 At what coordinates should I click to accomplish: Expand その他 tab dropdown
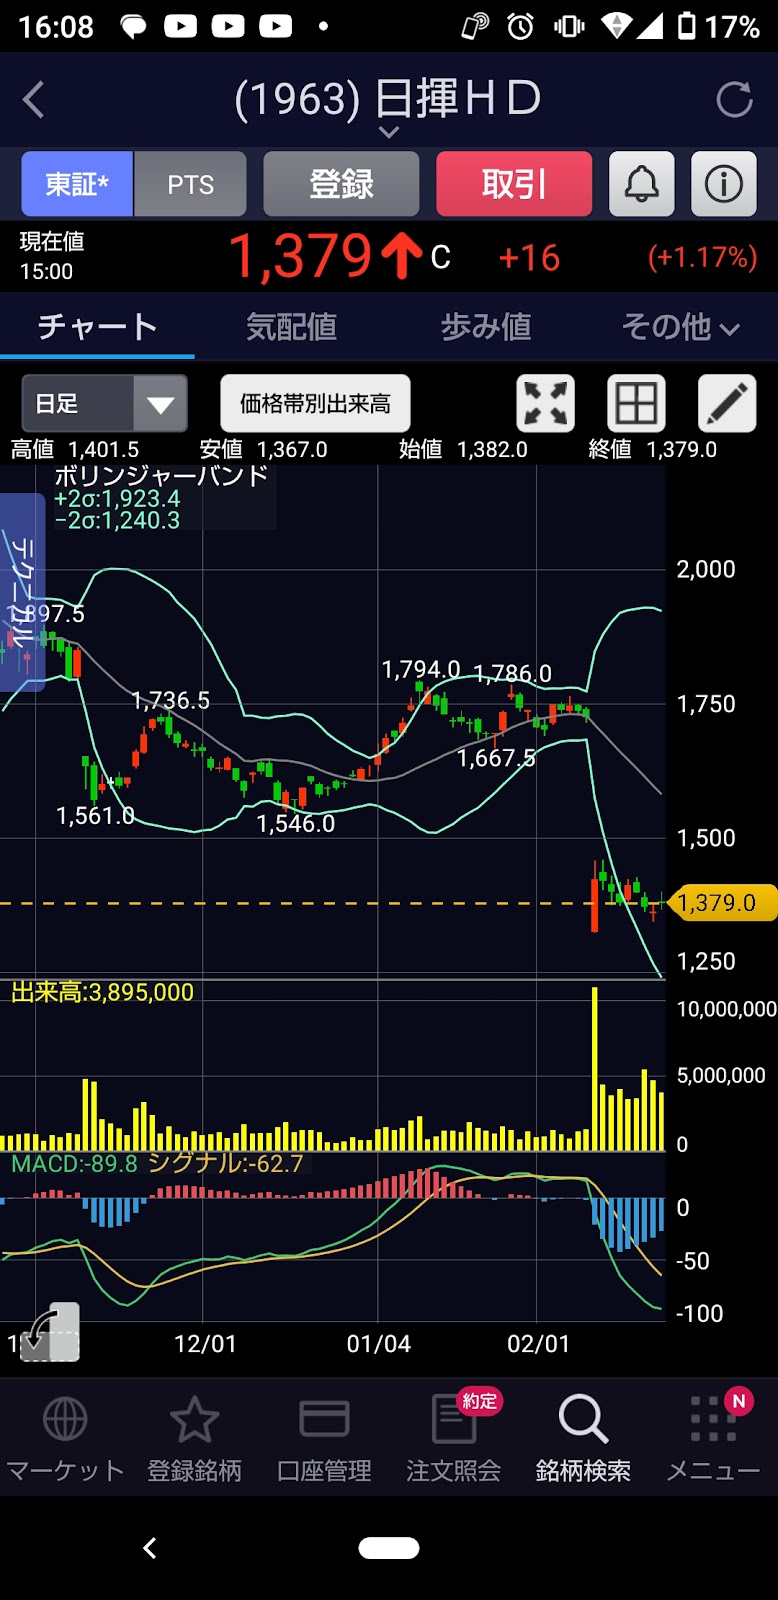(x=680, y=327)
